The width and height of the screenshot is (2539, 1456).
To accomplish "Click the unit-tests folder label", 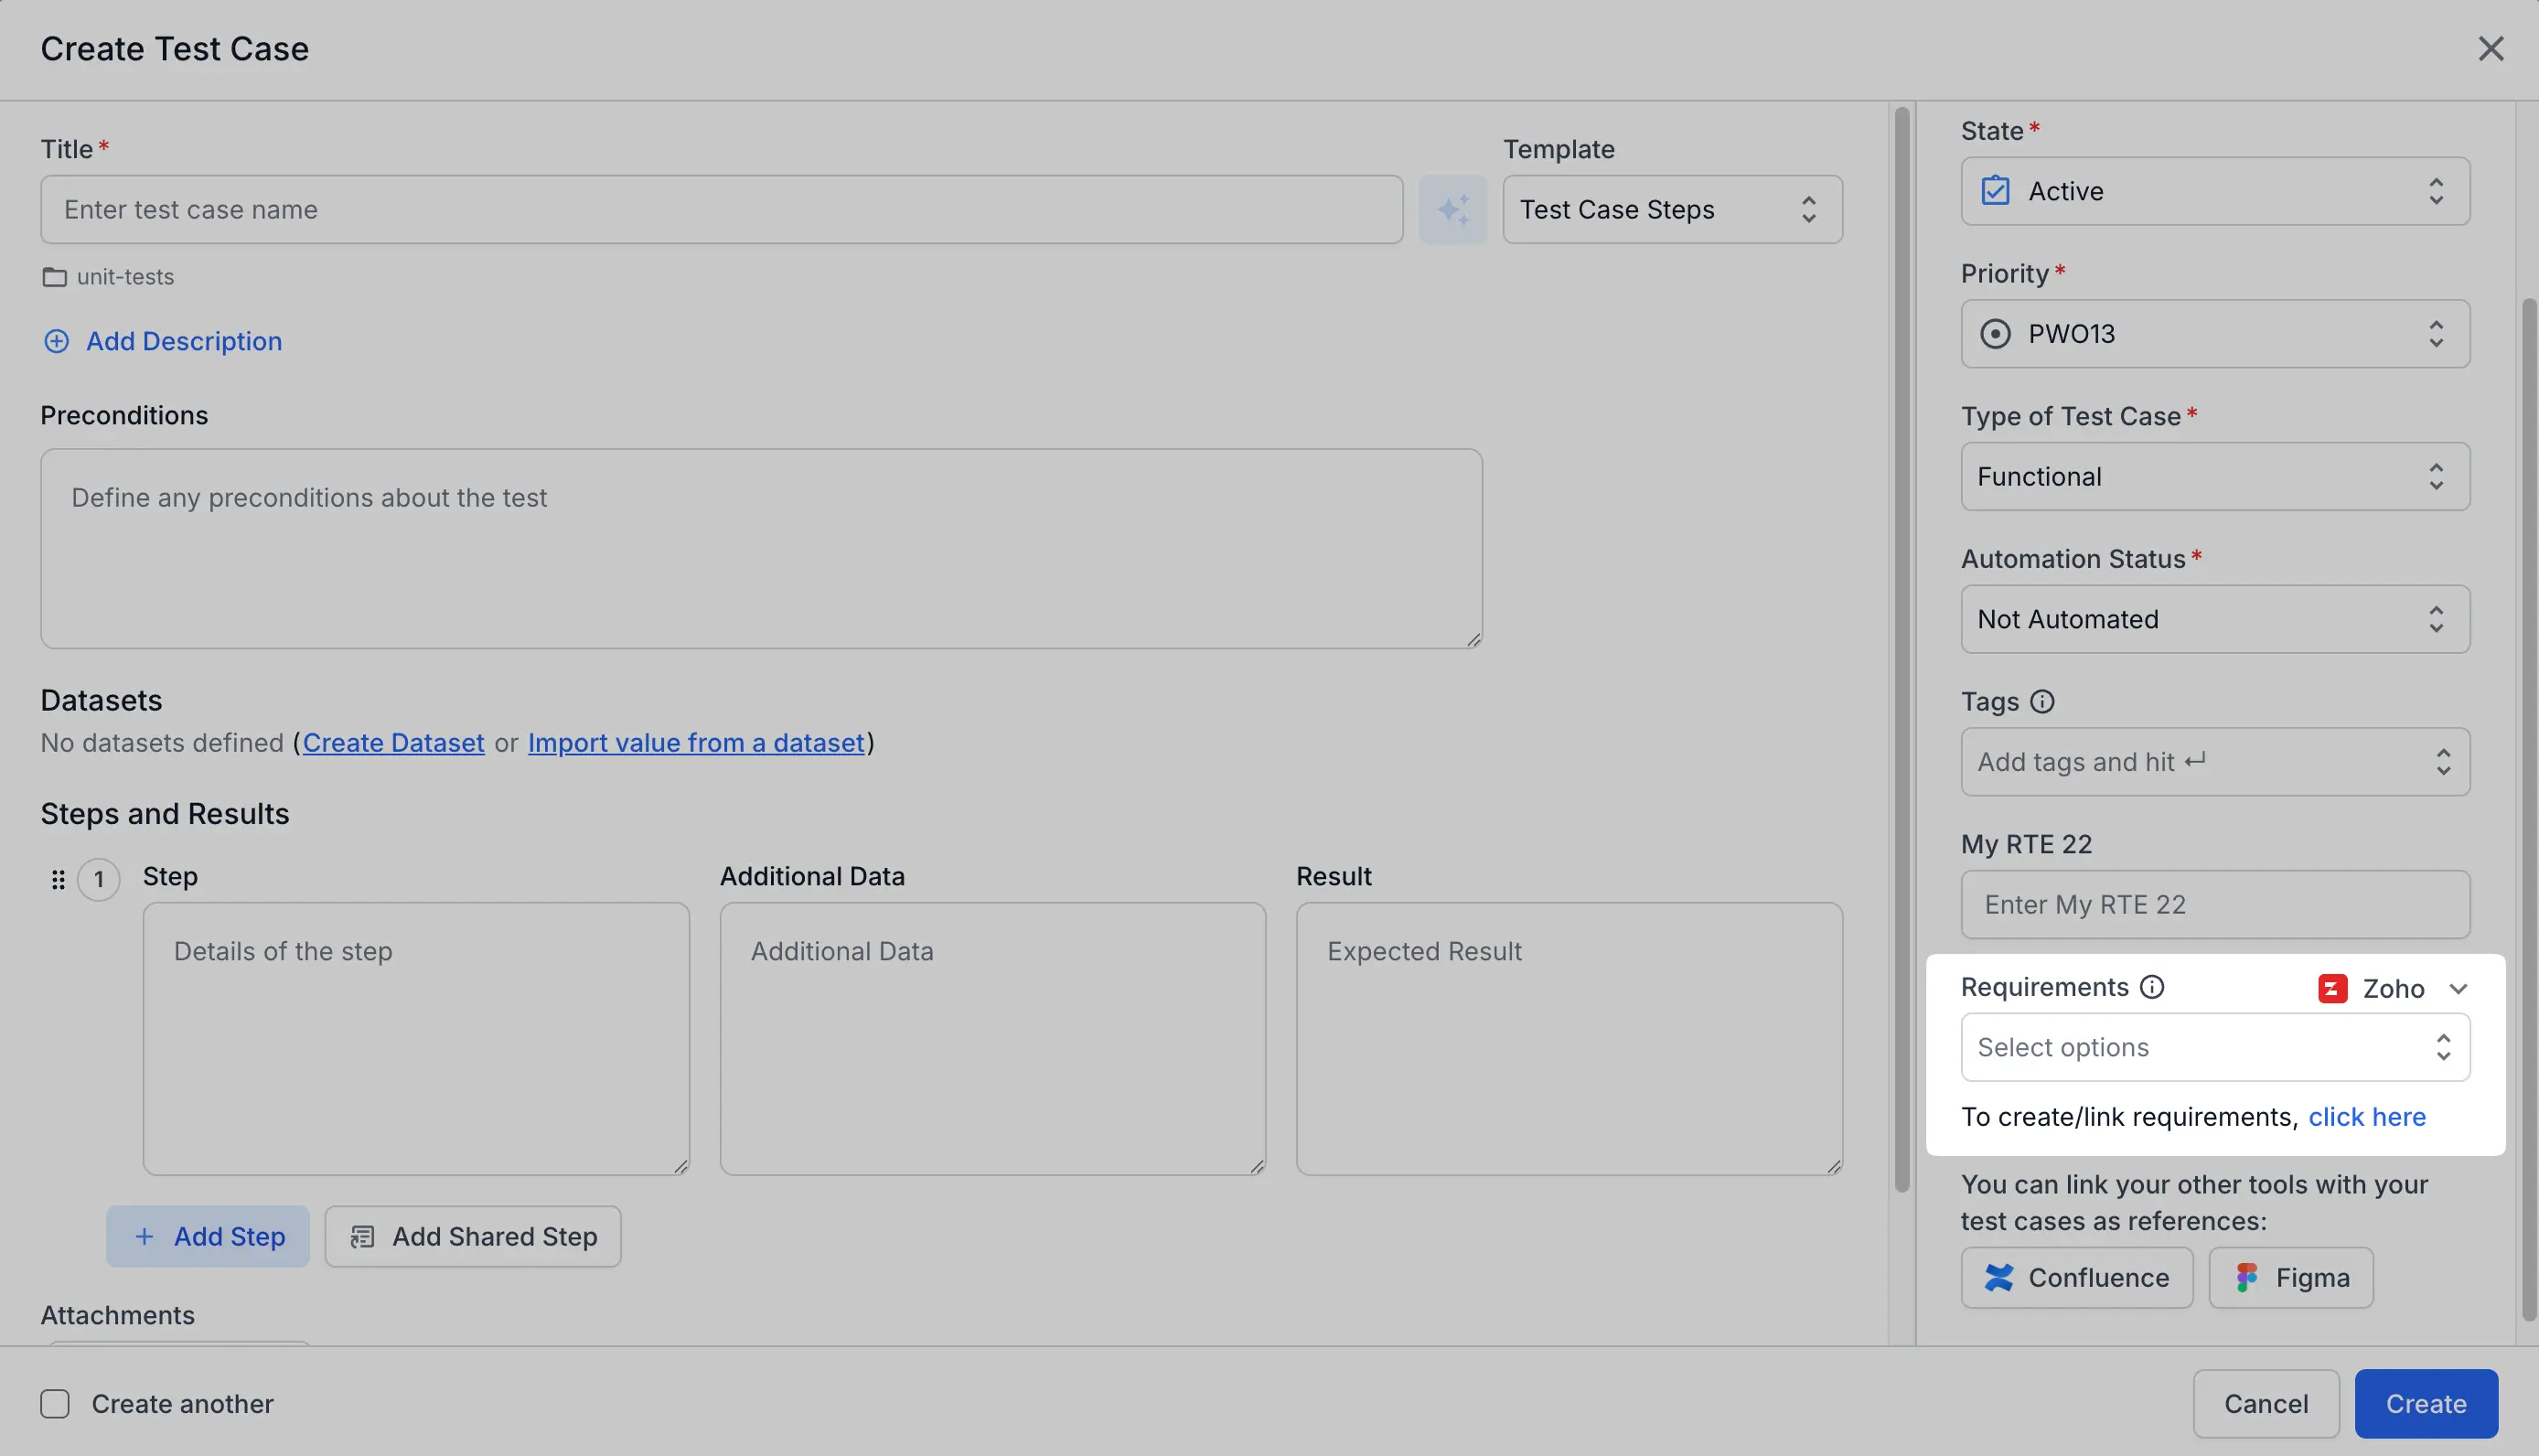I will point(125,277).
